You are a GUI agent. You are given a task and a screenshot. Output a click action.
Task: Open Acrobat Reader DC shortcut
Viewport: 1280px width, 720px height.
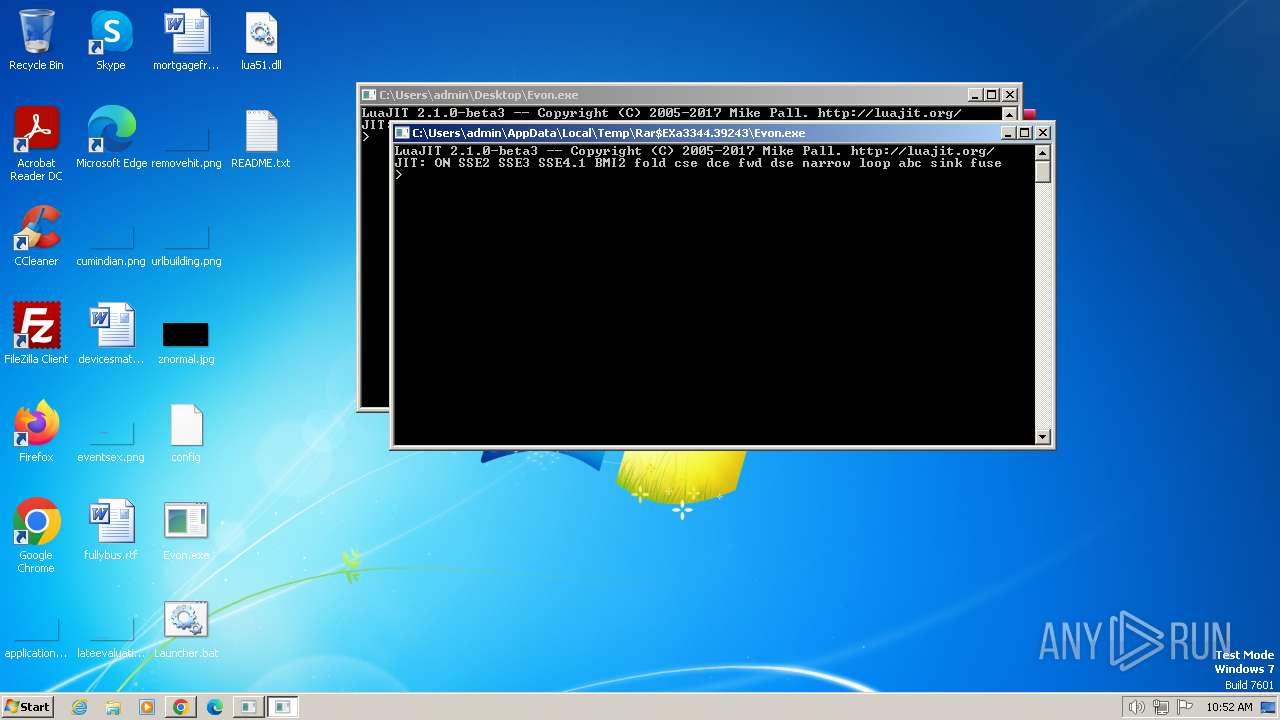tap(36, 144)
